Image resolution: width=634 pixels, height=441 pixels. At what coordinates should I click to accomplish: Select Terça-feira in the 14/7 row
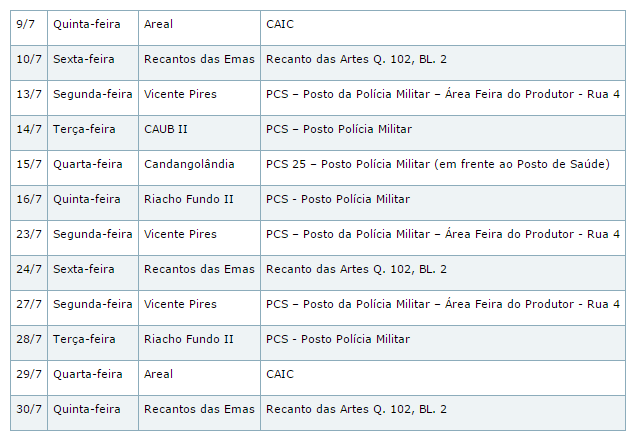tap(84, 129)
